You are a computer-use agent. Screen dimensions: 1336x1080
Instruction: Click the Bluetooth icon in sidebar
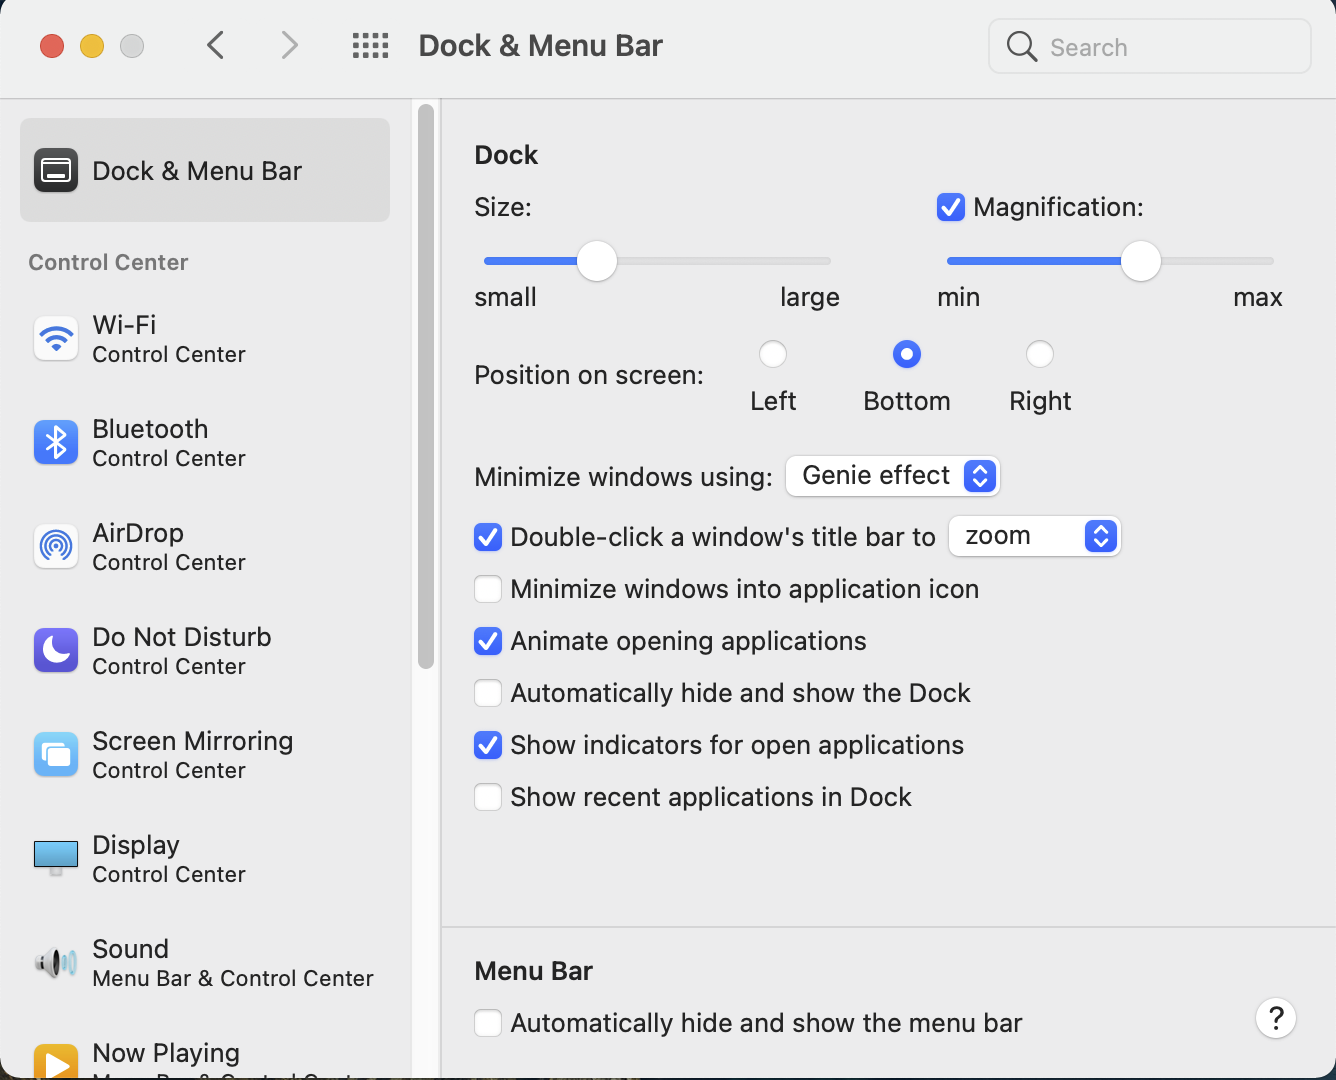(x=56, y=443)
